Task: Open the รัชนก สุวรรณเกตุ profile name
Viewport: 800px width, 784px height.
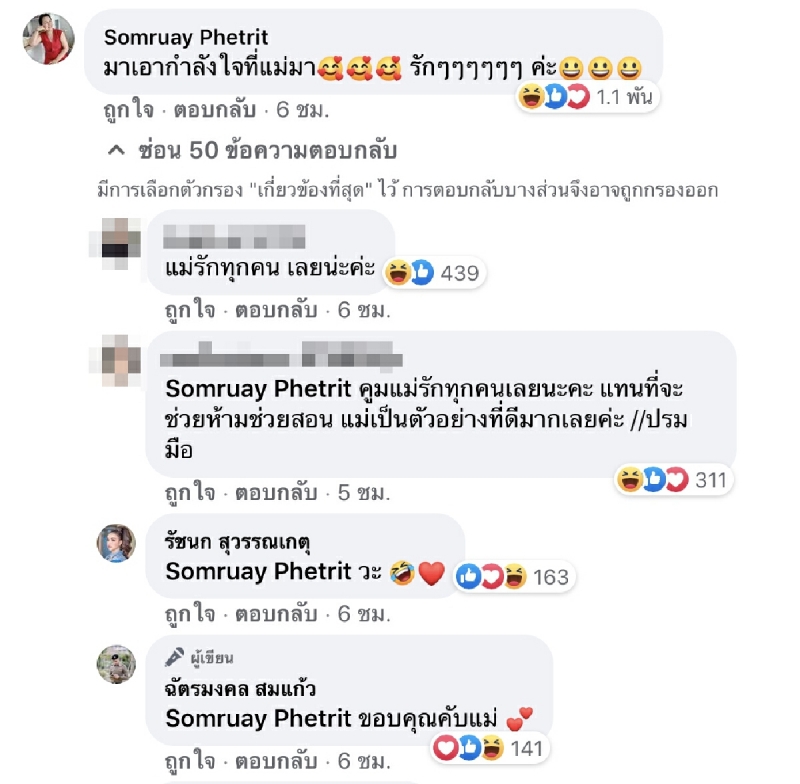Action: coord(237,542)
